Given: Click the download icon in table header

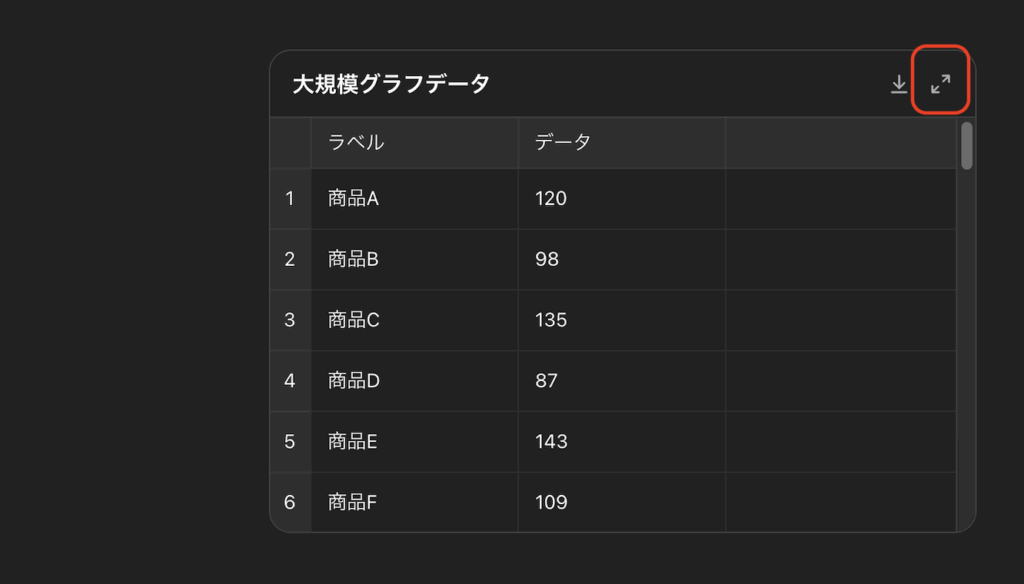Looking at the screenshot, I should [x=899, y=84].
